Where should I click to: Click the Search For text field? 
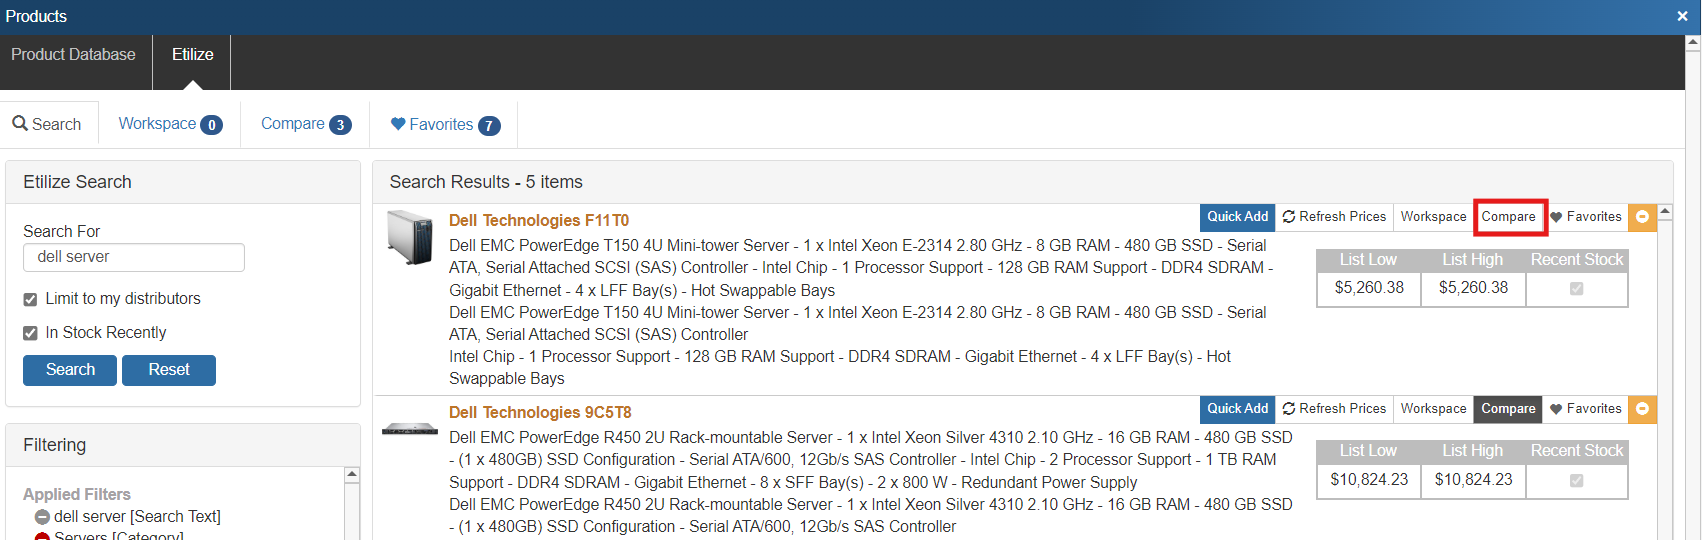coord(134,257)
